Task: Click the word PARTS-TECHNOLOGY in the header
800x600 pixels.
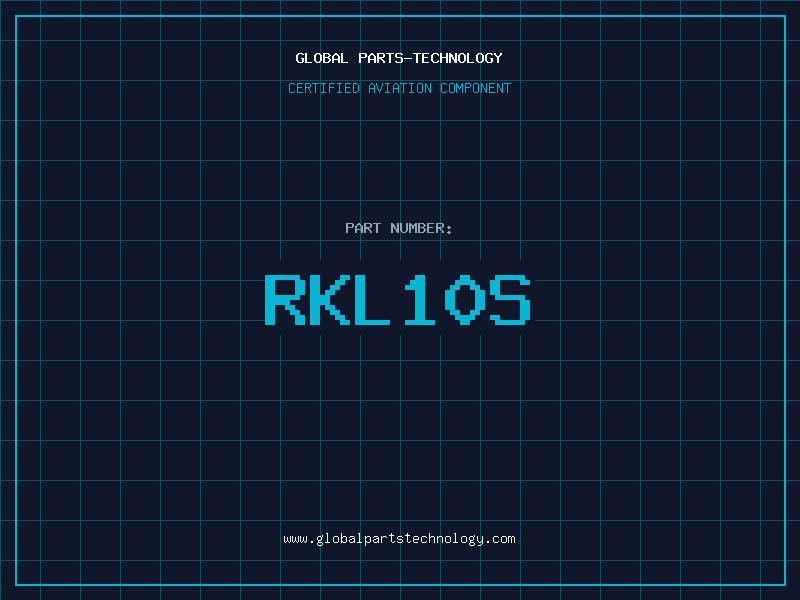Action: [x=430, y=58]
